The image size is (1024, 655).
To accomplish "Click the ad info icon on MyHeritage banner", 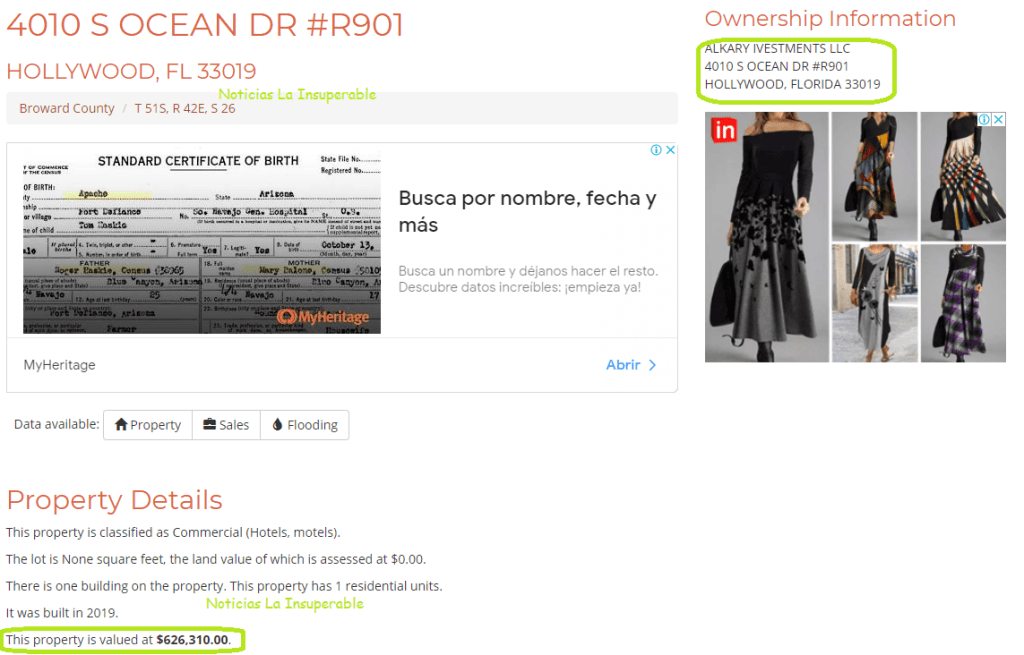I will point(656,150).
